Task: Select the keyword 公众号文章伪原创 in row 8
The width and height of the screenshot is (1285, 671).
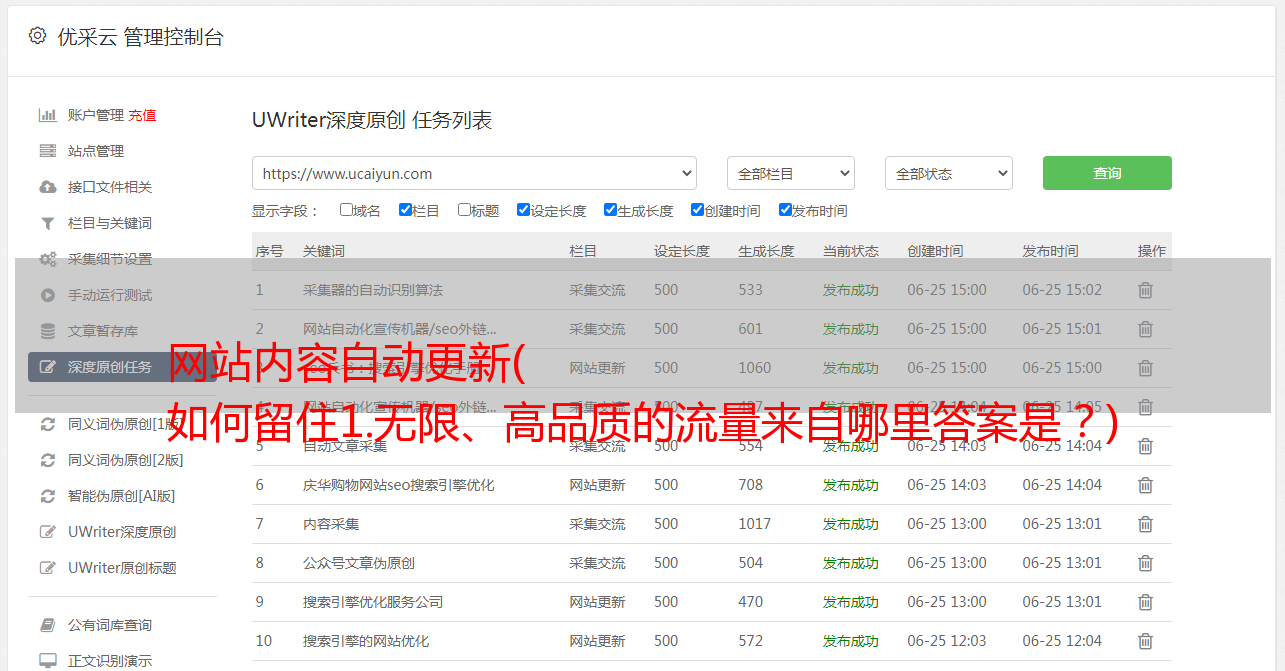Action: coord(358,563)
